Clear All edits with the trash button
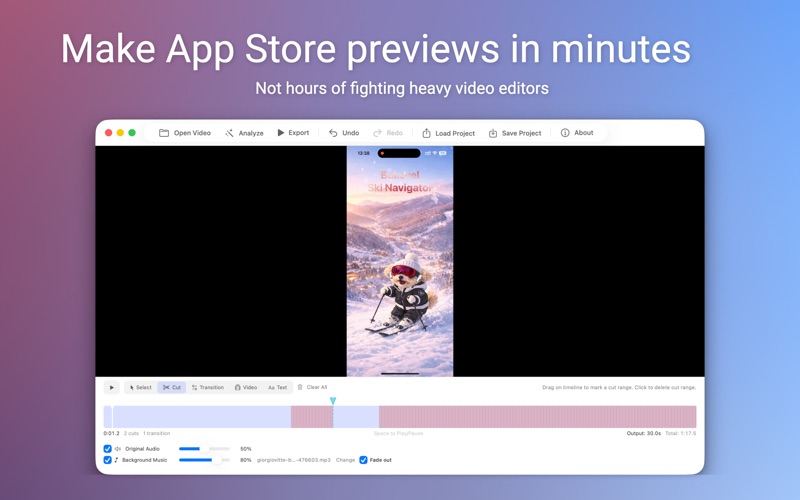The width and height of the screenshot is (800, 500). 312,387
